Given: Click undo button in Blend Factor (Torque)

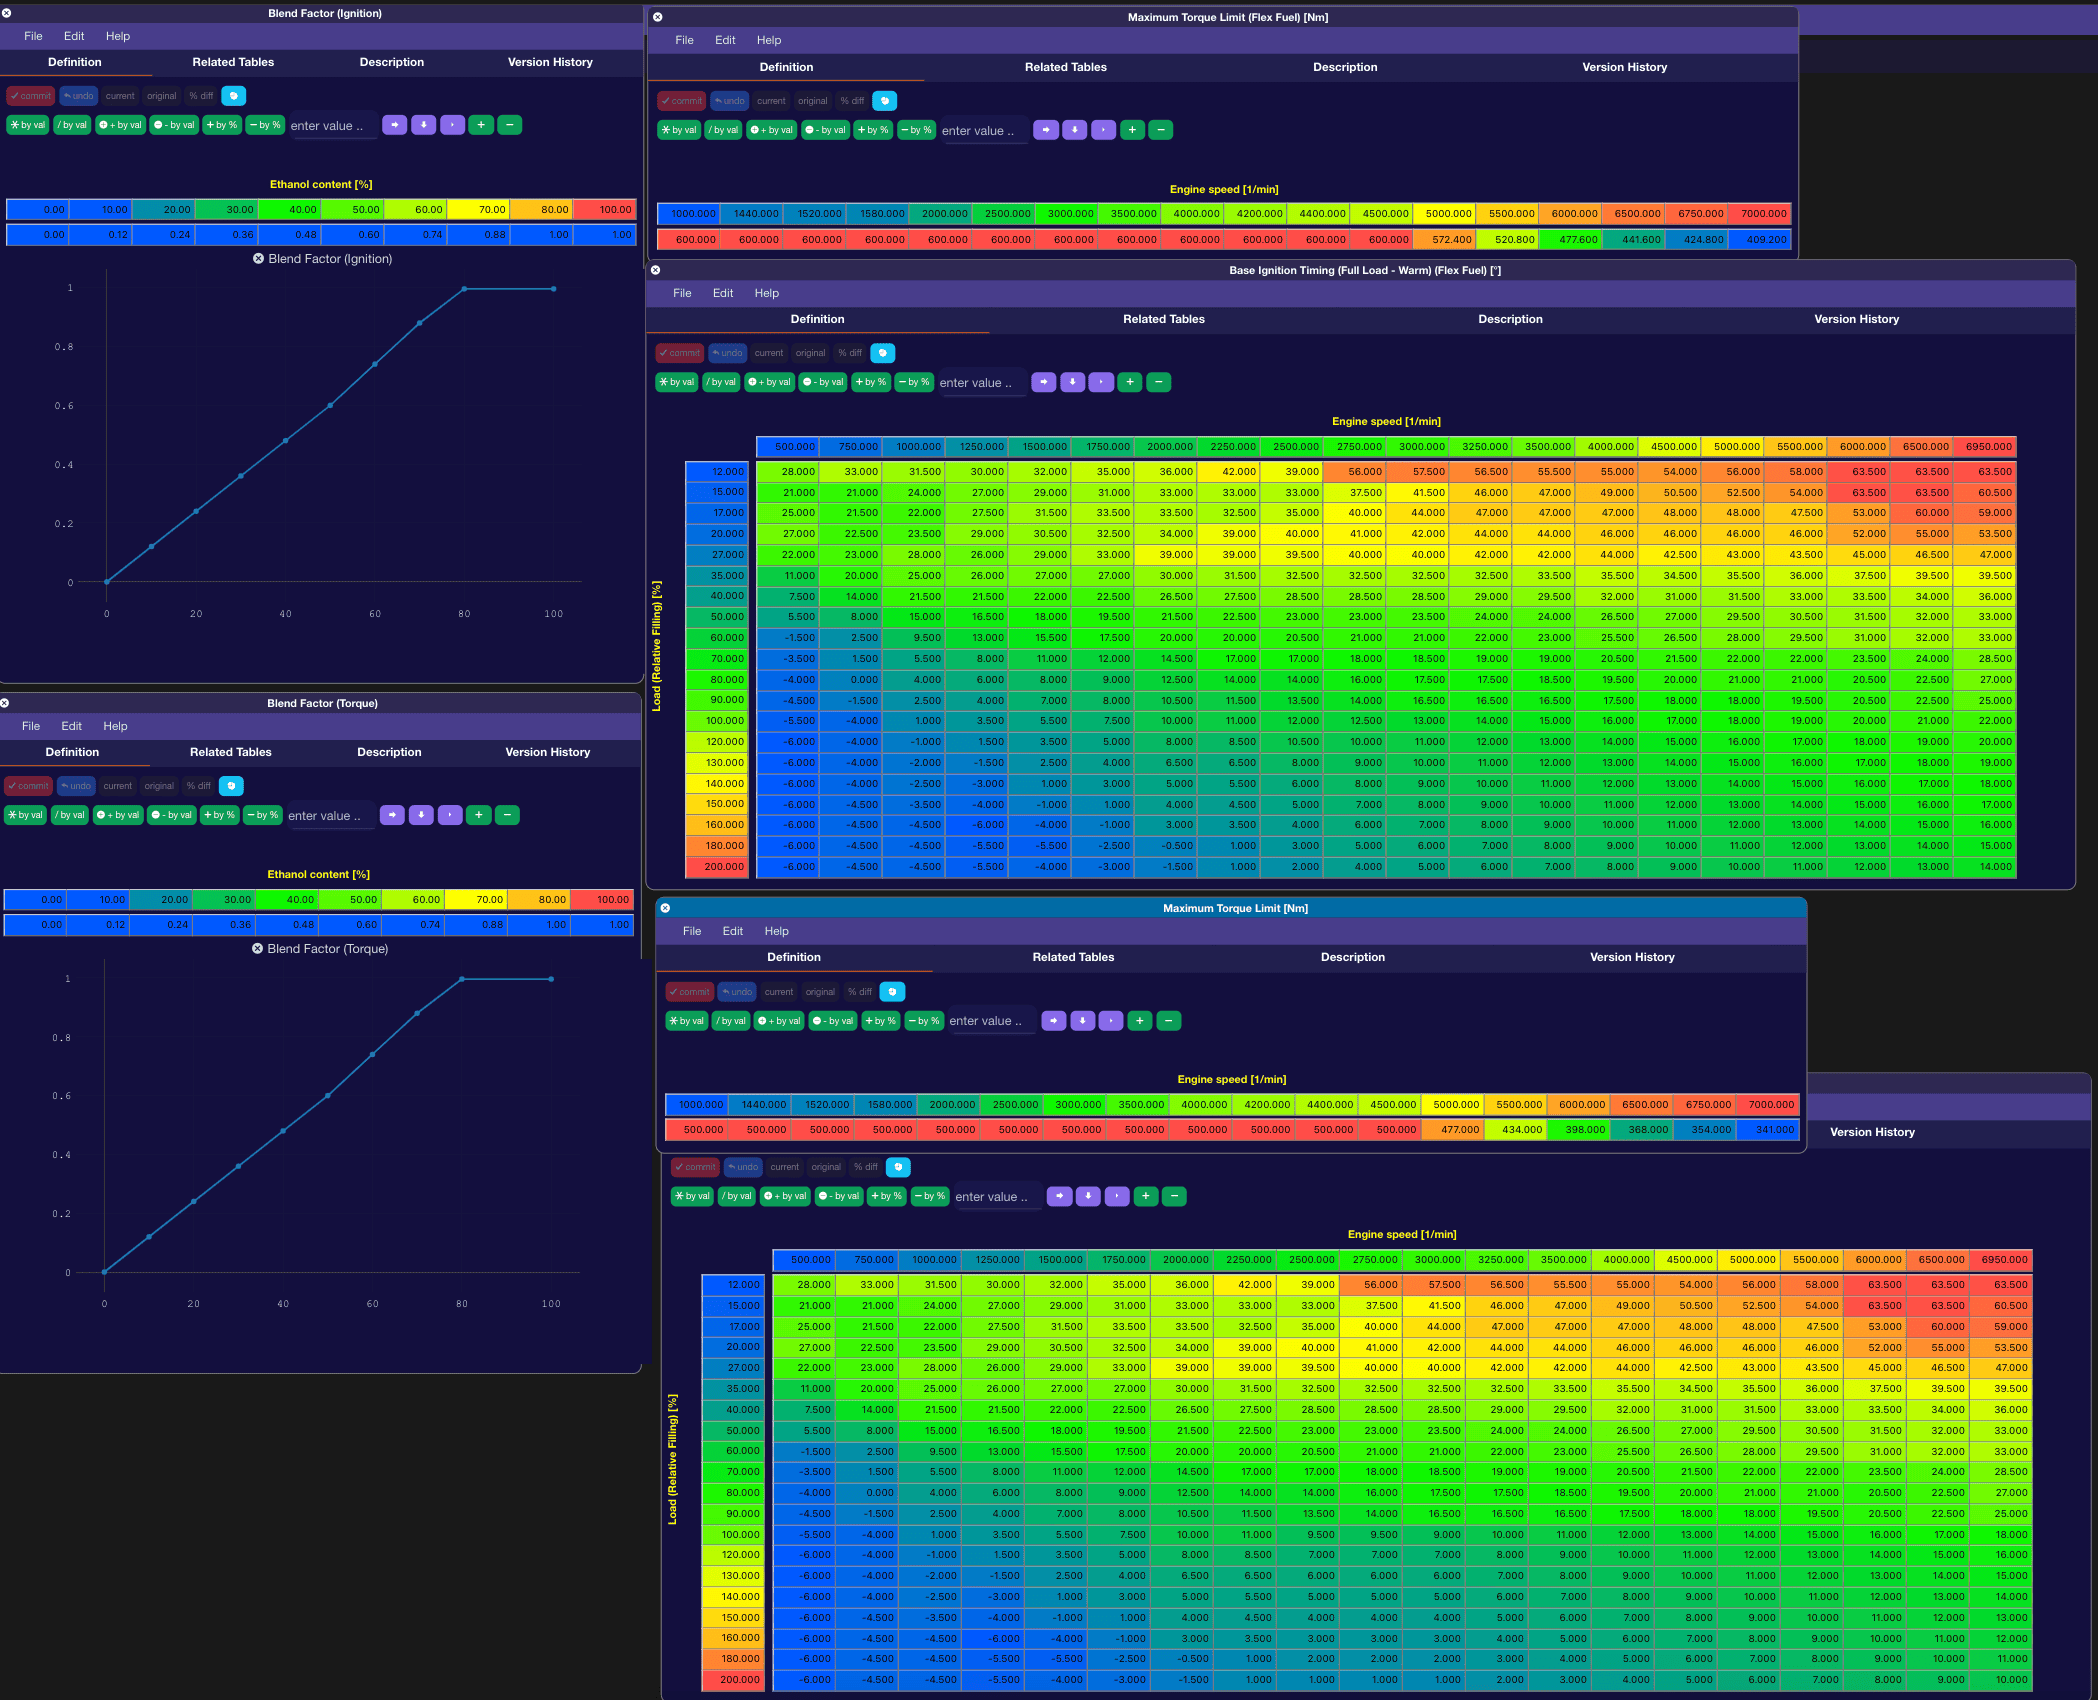Looking at the screenshot, I should (x=76, y=786).
